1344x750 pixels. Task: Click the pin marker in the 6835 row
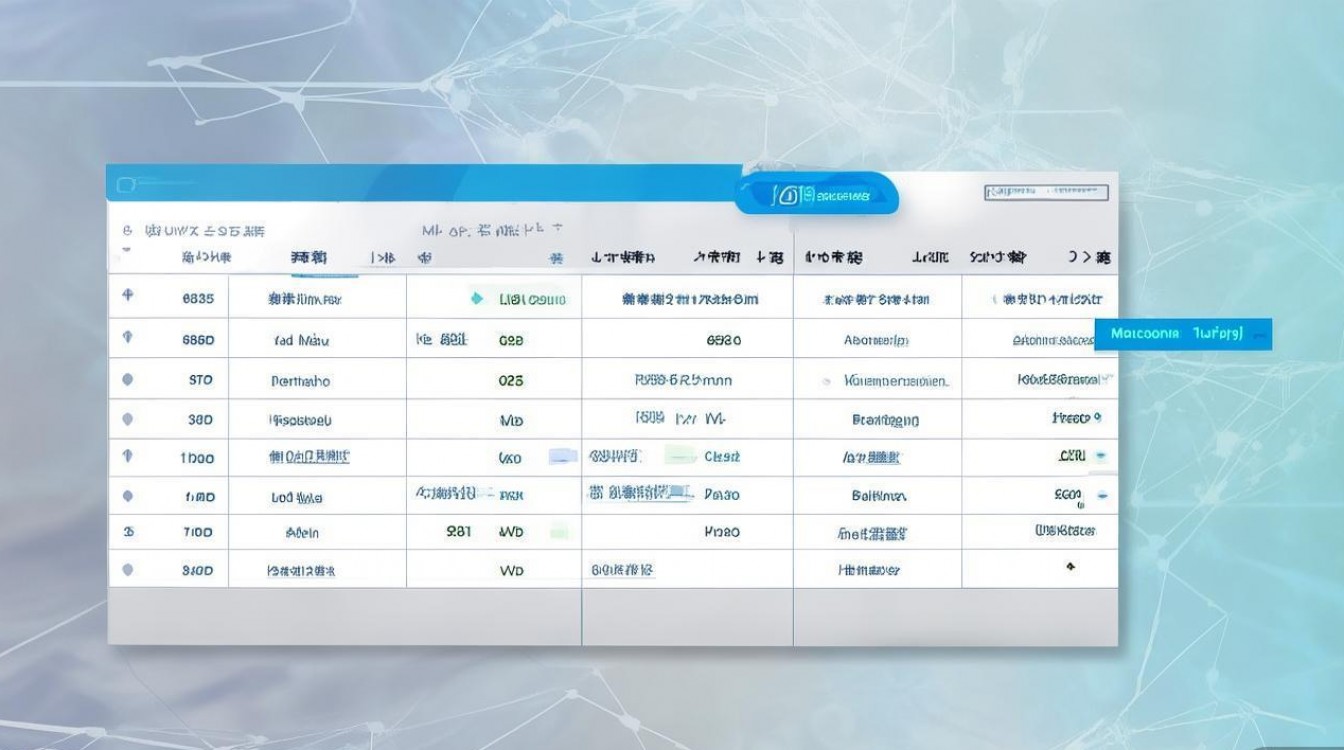click(x=127, y=296)
